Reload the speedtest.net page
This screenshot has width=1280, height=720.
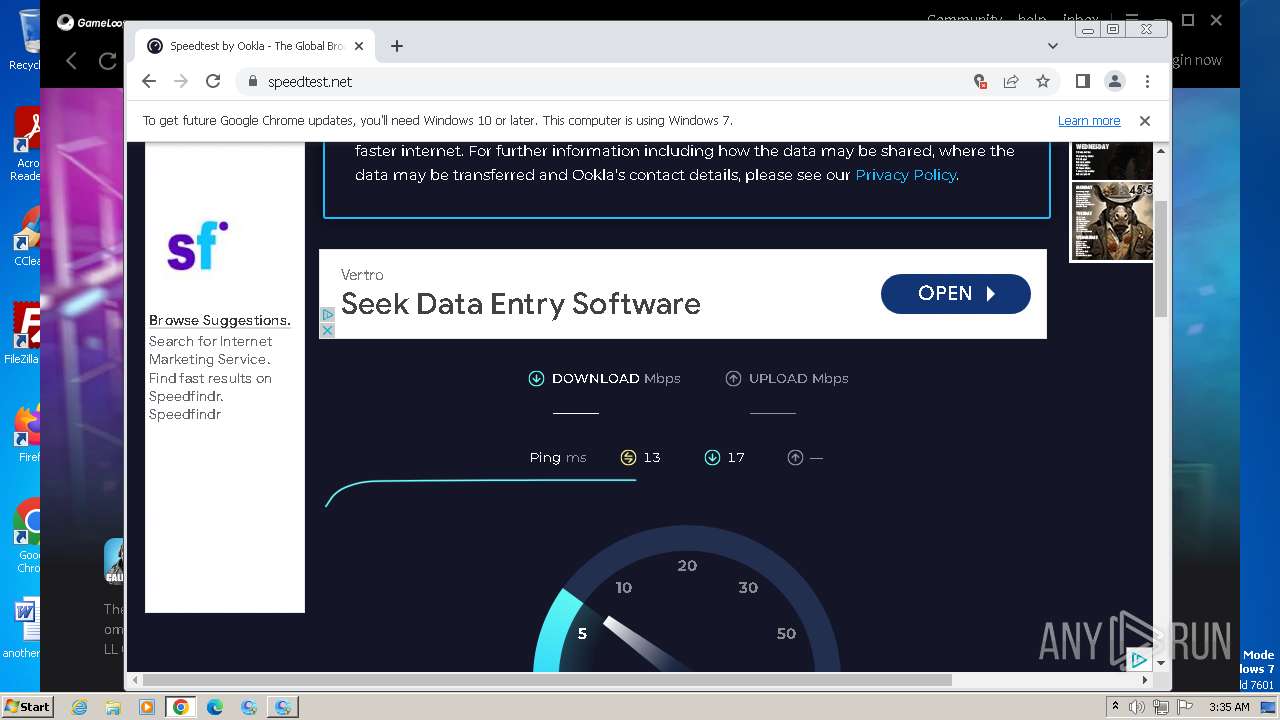(213, 81)
